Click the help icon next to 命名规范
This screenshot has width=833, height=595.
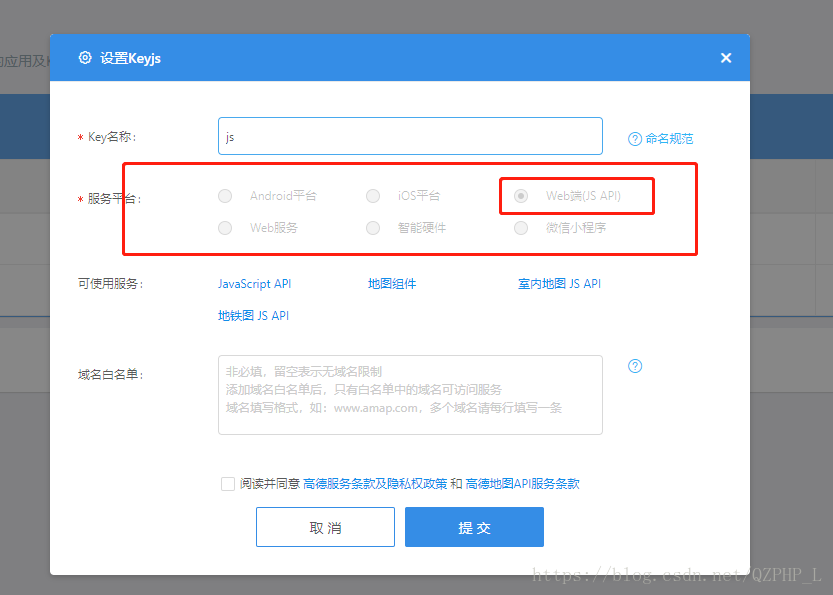point(637,137)
